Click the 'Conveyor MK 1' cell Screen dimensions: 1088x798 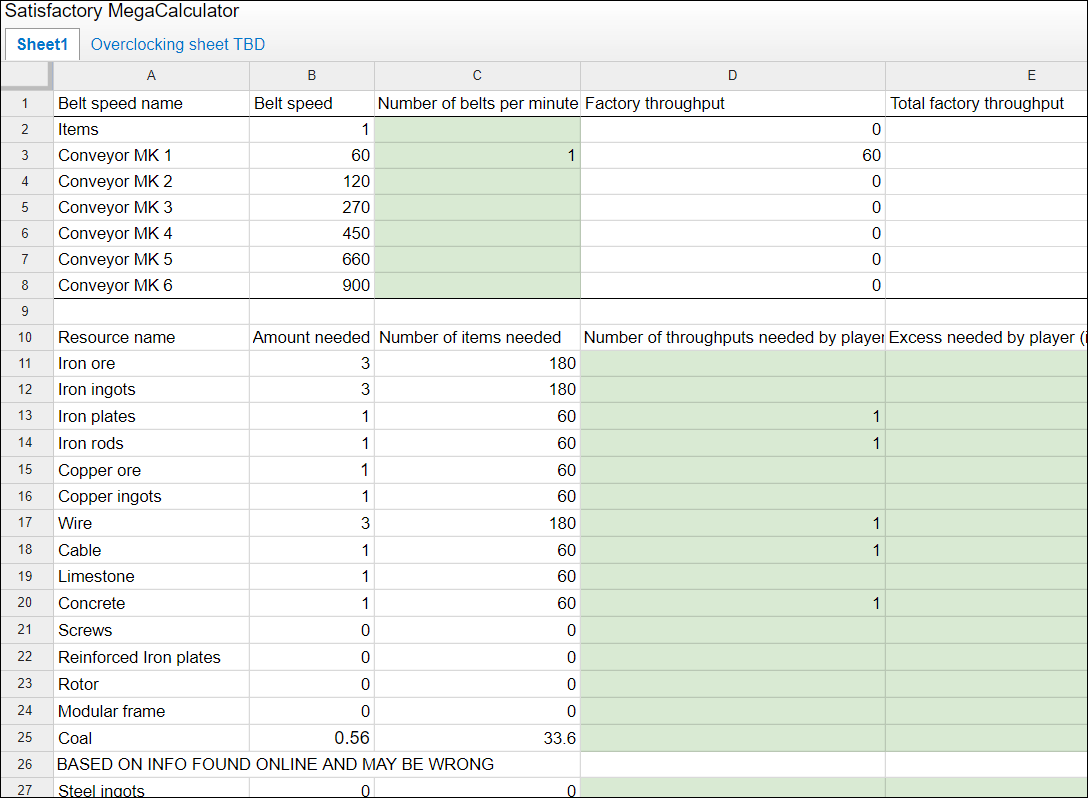point(151,155)
